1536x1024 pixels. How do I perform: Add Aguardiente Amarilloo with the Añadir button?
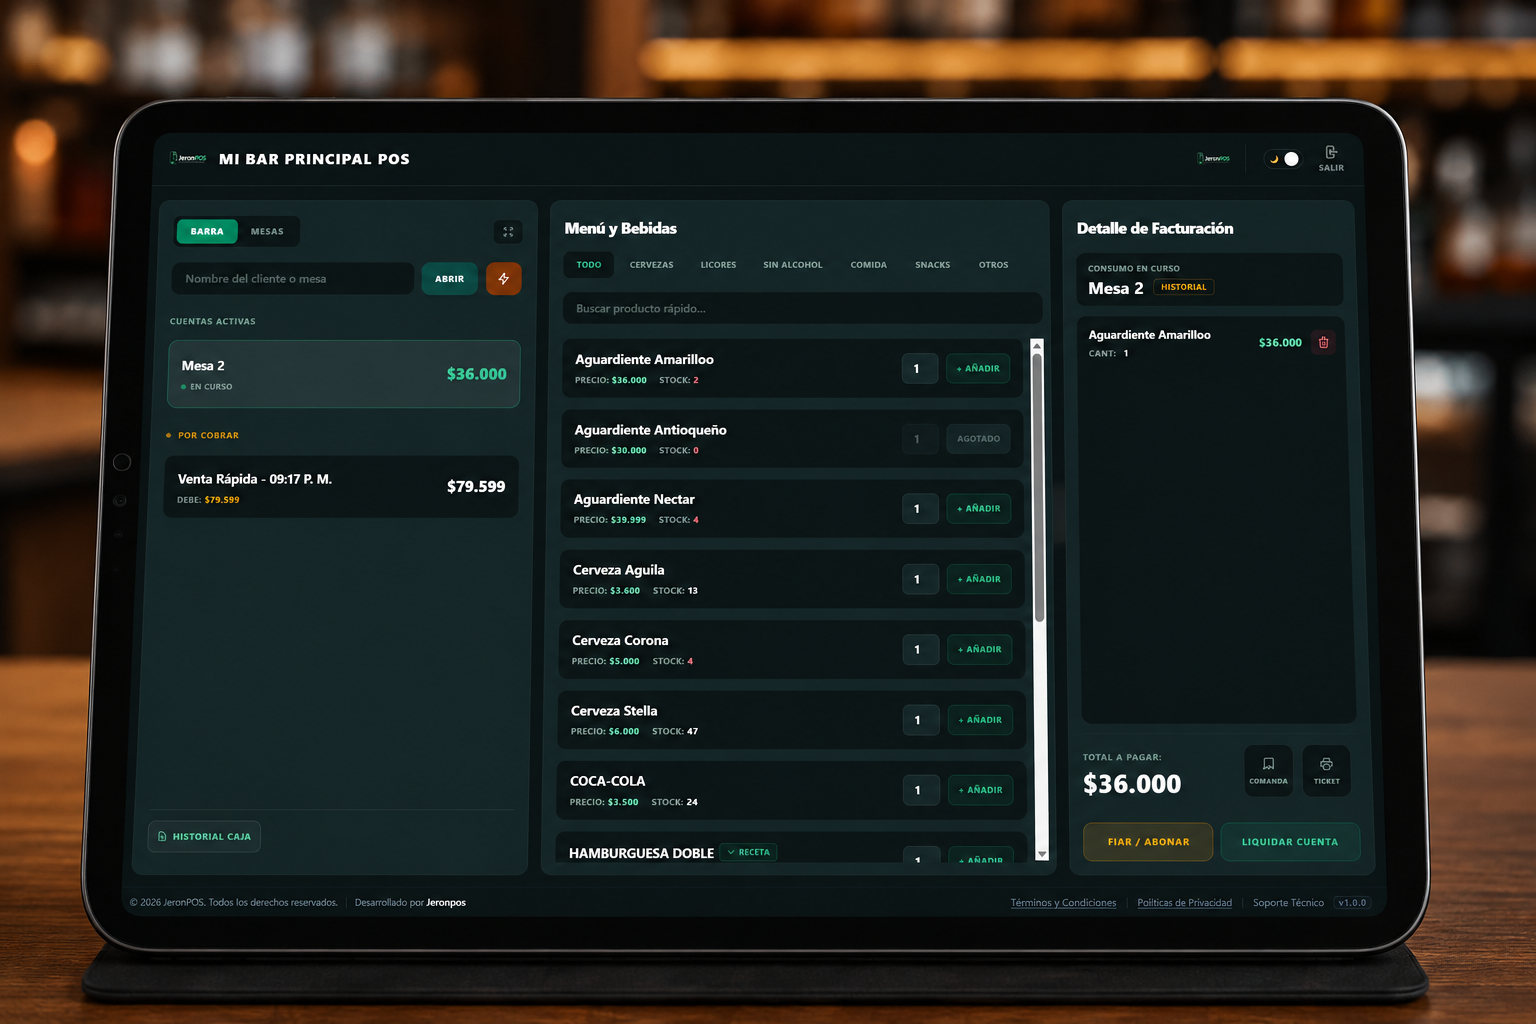(x=978, y=368)
